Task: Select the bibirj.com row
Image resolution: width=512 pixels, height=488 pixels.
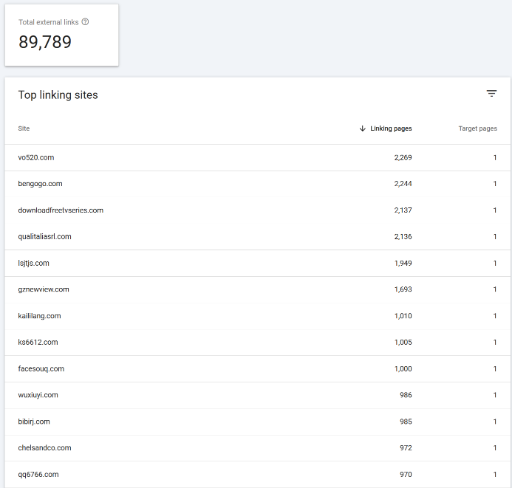Action: (x=257, y=421)
